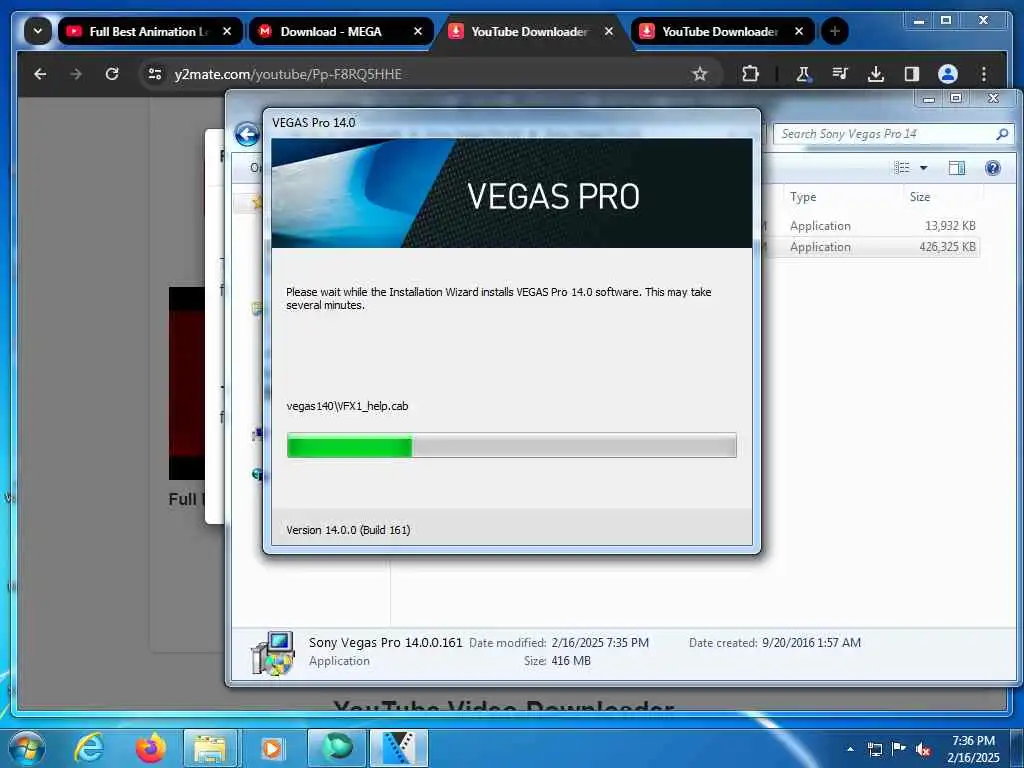View site information icon in address bar
This screenshot has height=768, width=1024.
point(155,74)
